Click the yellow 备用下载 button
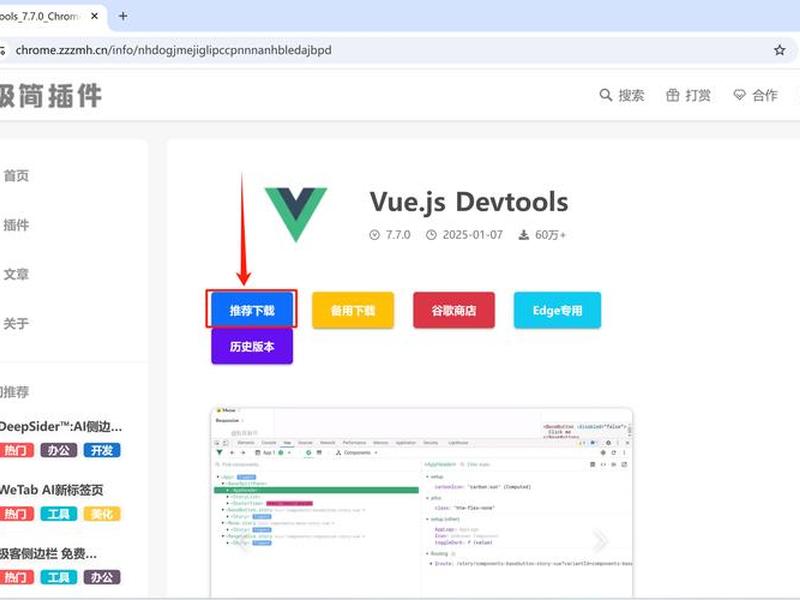The height and width of the screenshot is (600, 800). [353, 310]
